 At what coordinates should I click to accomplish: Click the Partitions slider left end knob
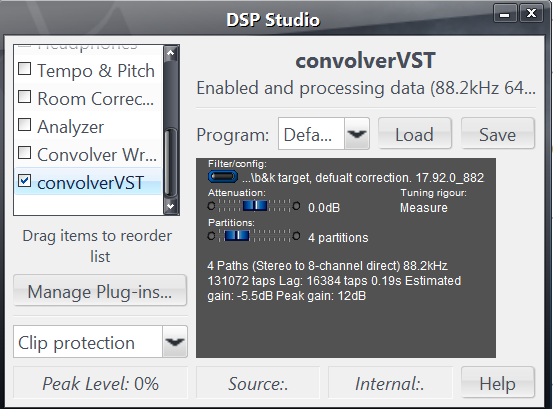tap(211, 236)
